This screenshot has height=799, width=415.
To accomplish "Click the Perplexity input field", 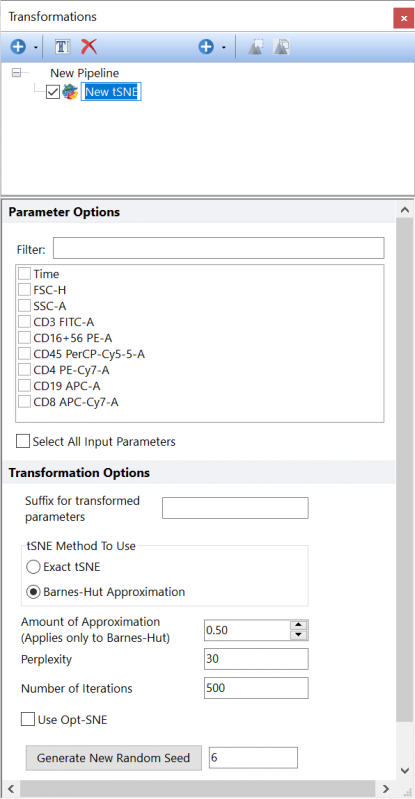I will tap(256, 659).
